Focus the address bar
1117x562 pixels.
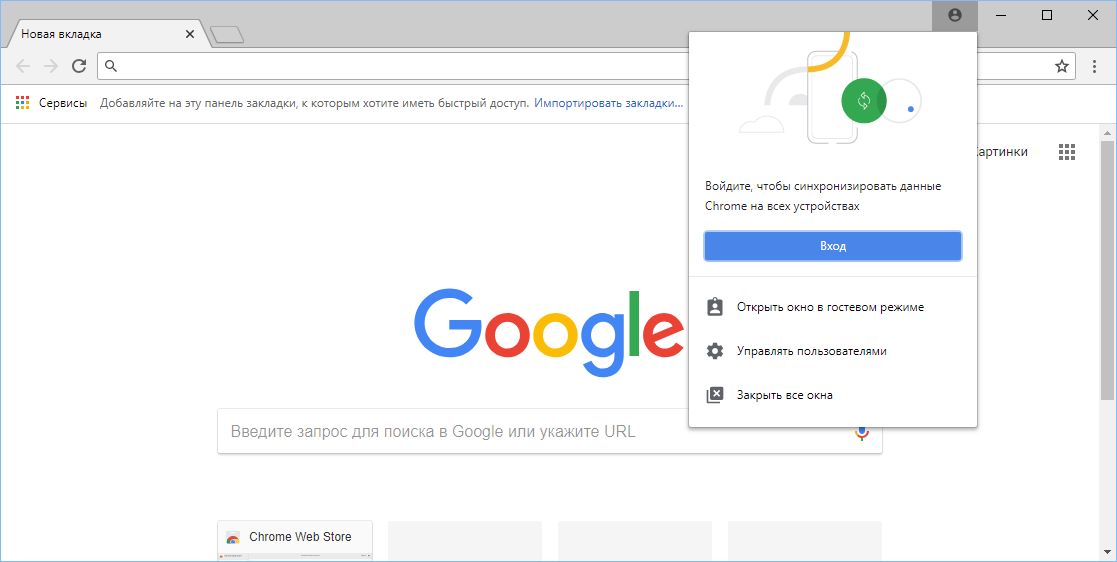click(584, 66)
